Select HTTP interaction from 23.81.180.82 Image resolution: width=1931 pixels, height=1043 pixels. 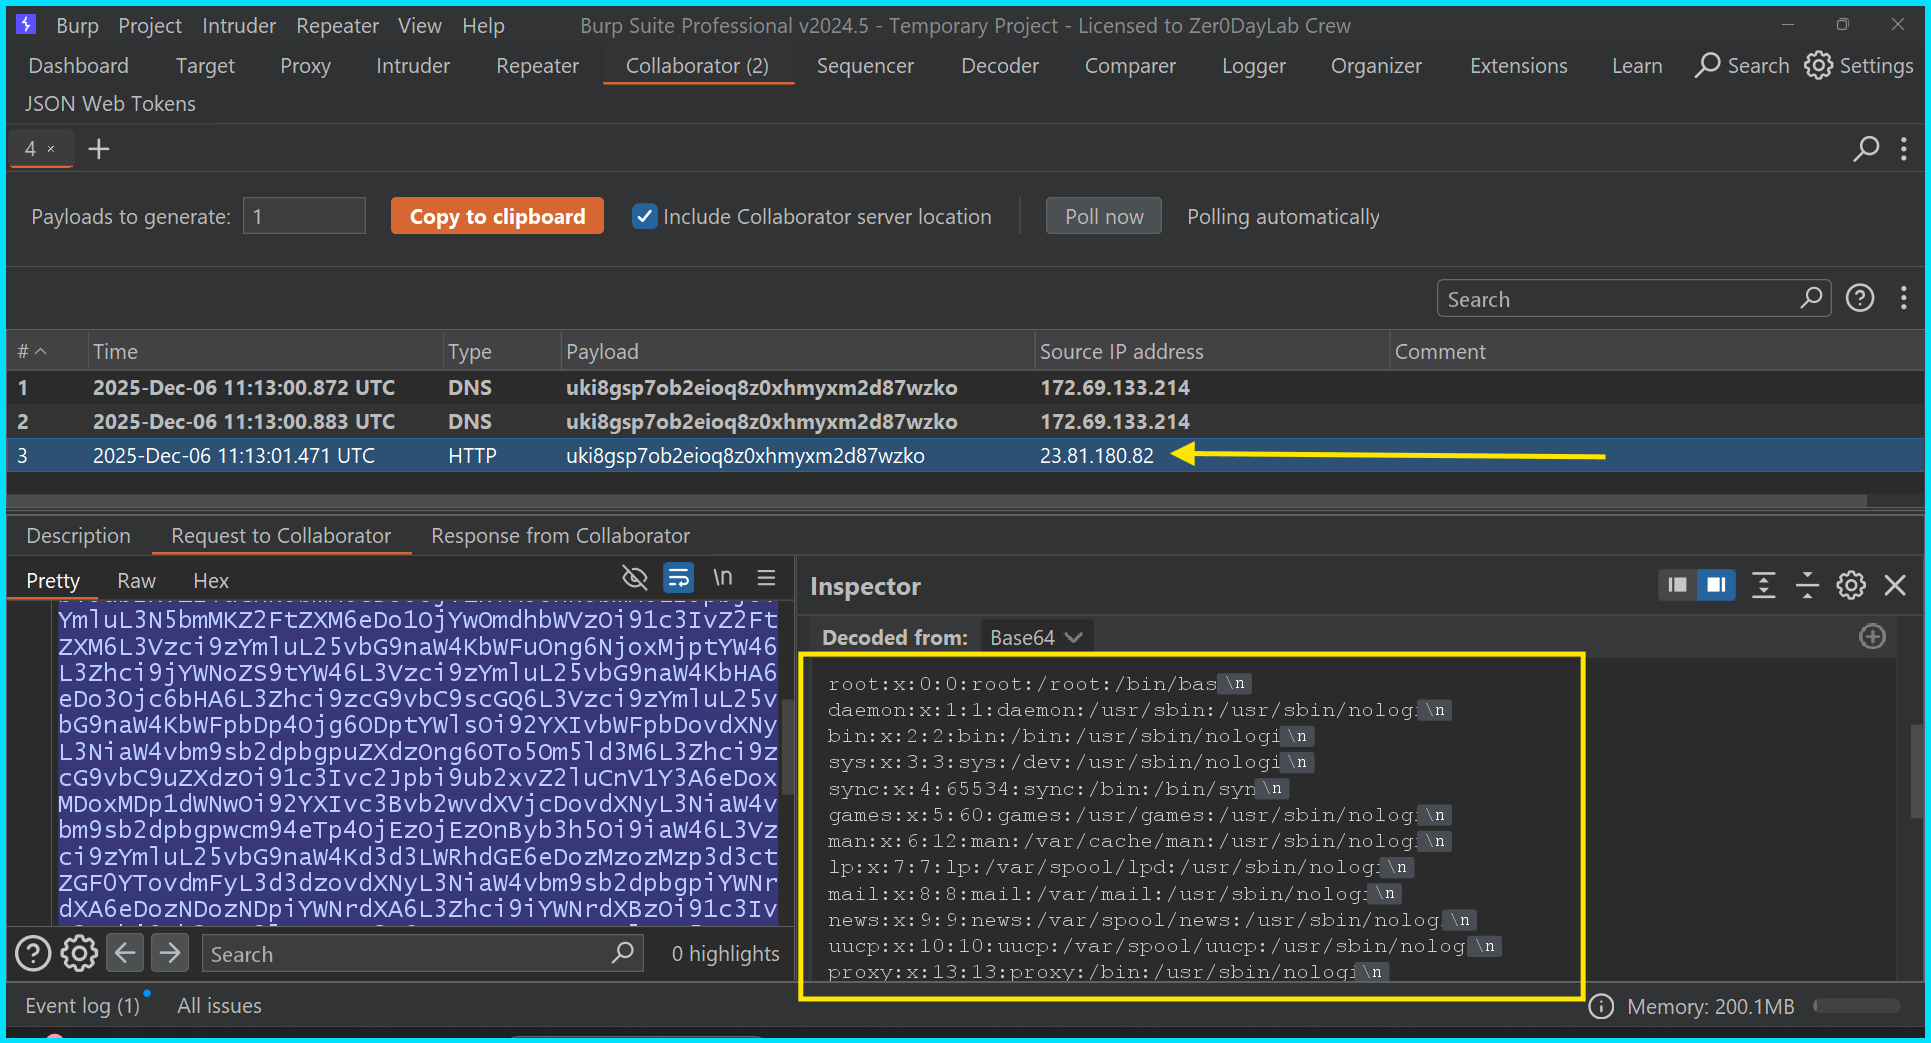(965, 455)
